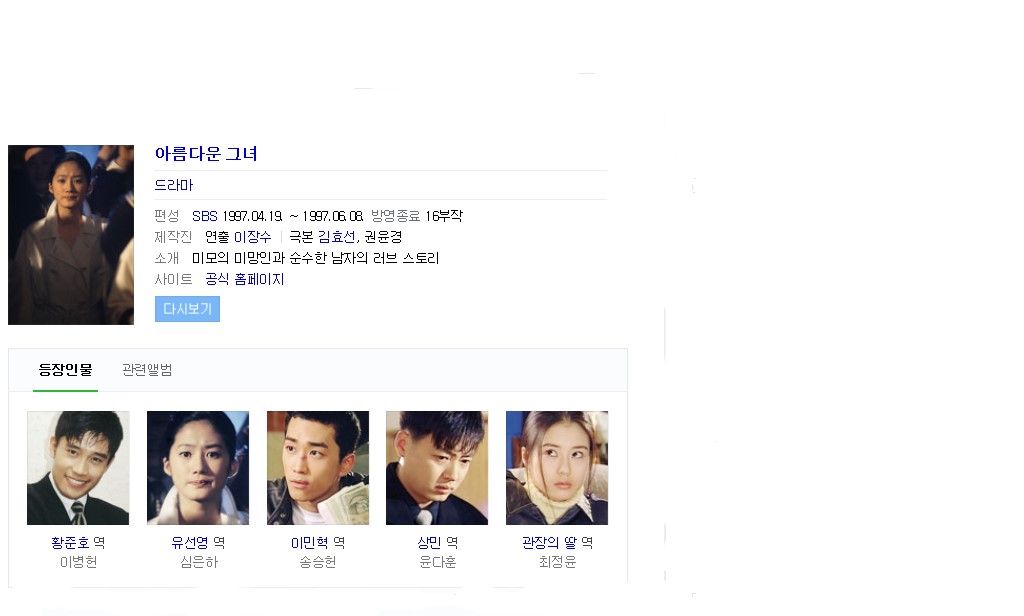
Task: Click 이병헌's cast photo
Action: pyautogui.click(x=78, y=468)
